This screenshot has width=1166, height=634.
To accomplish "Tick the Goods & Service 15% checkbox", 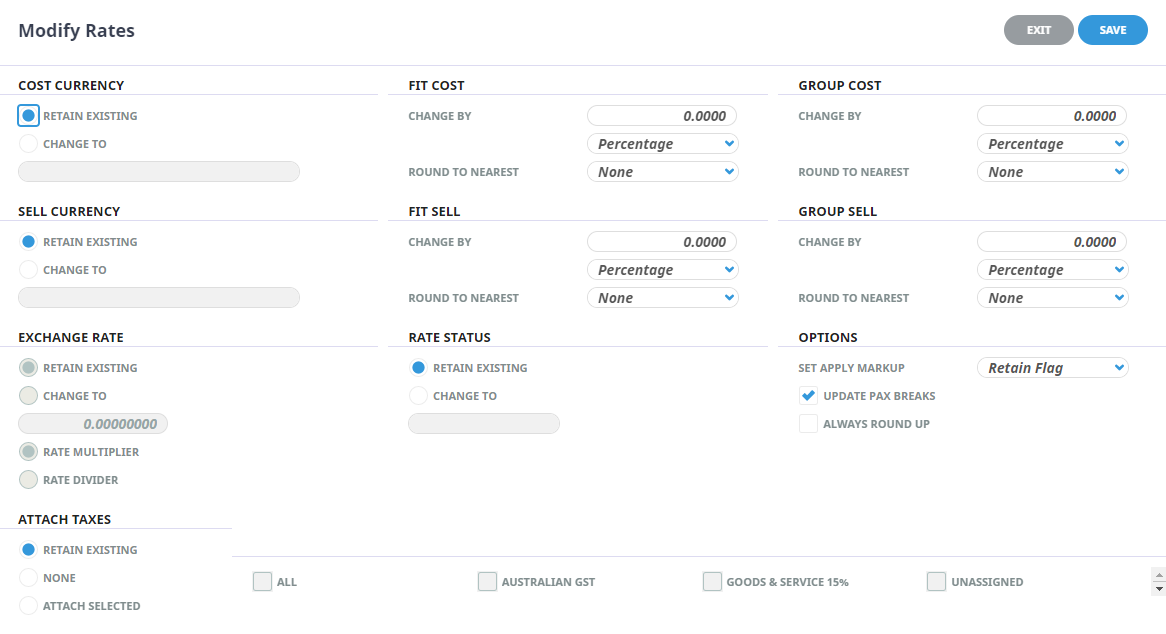I will (x=712, y=582).
